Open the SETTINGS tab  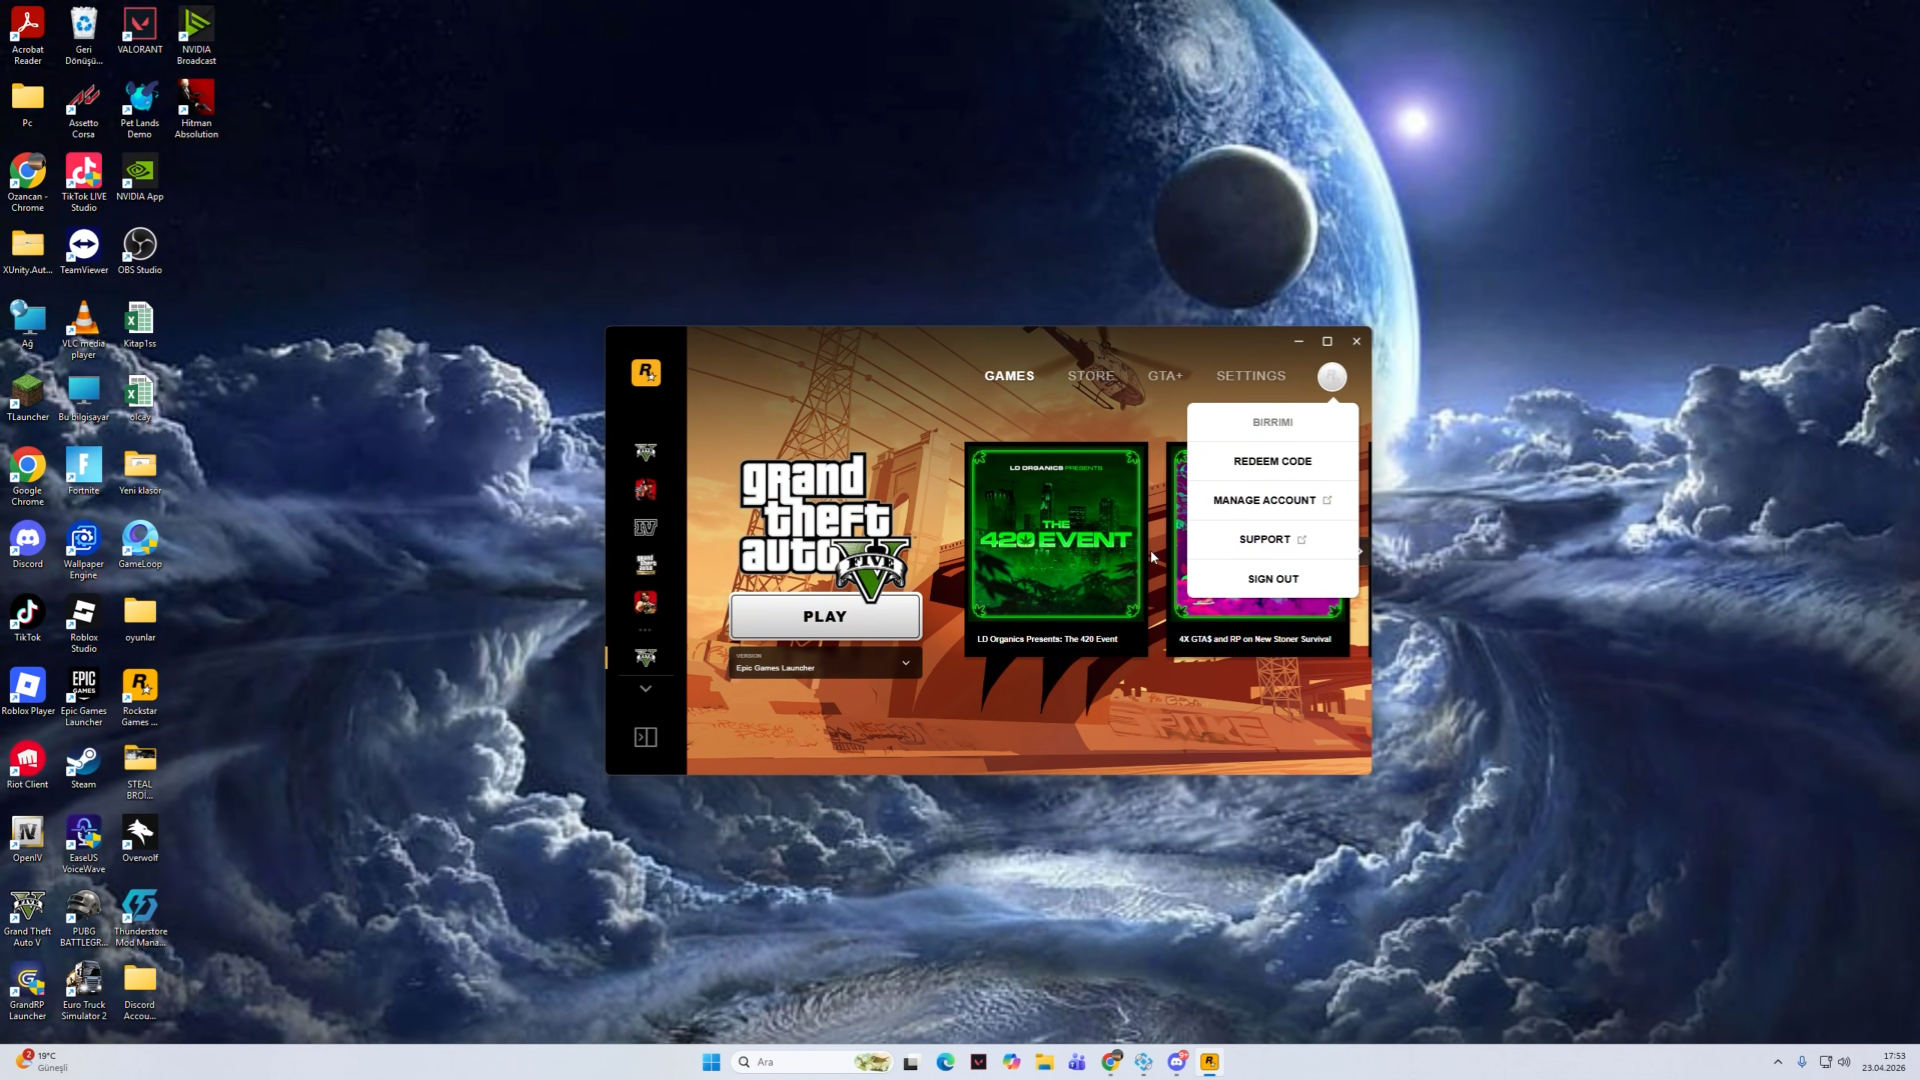(1251, 376)
